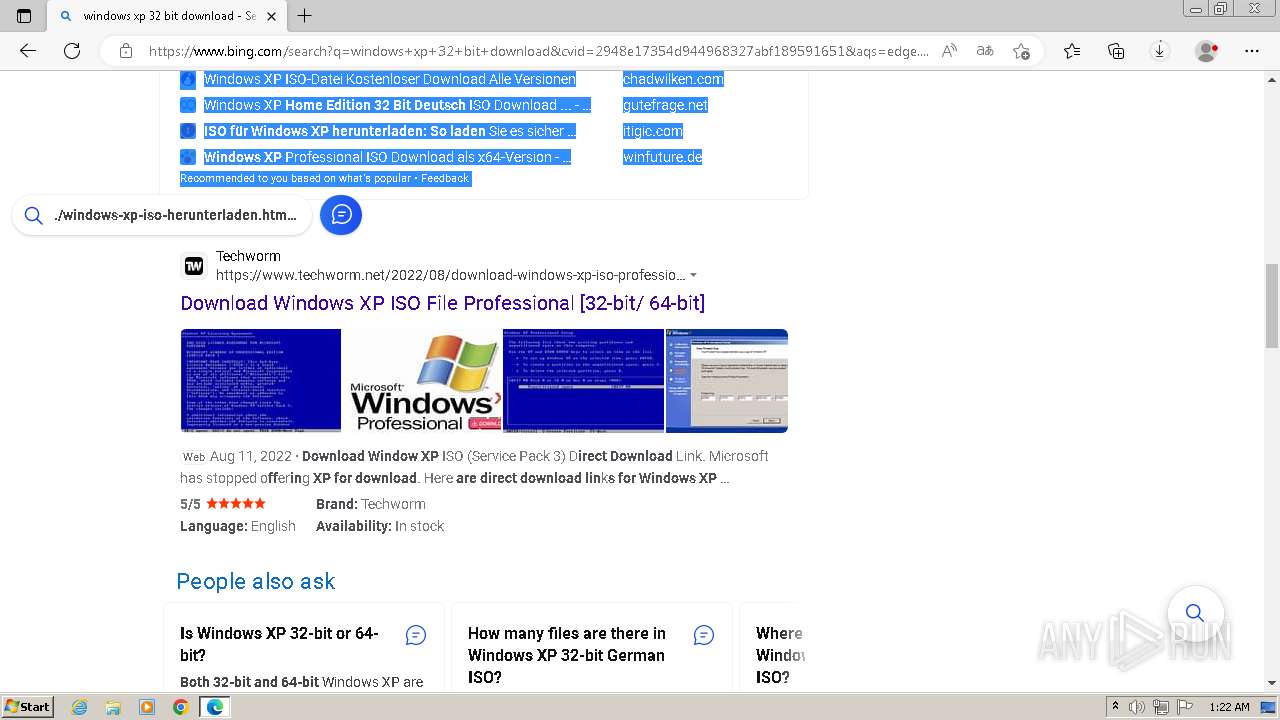
Task: Open media player from taskbar
Action: (147, 707)
